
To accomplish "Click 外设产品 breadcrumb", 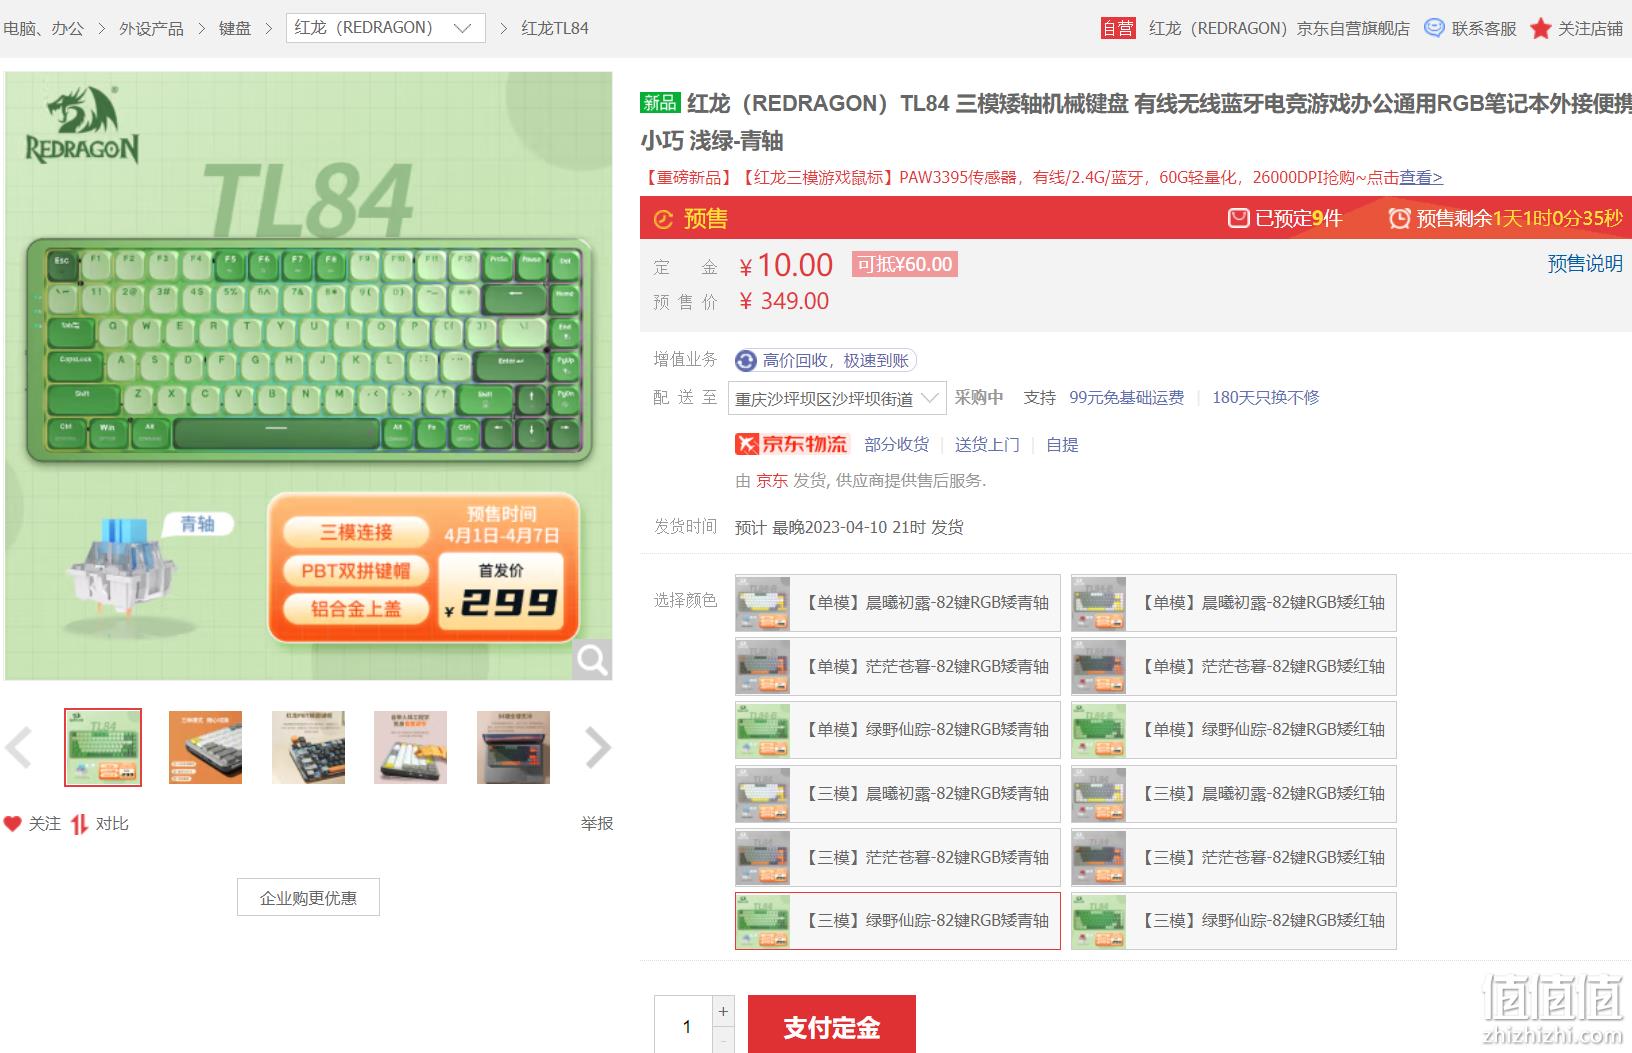I will tap(151, 28).
